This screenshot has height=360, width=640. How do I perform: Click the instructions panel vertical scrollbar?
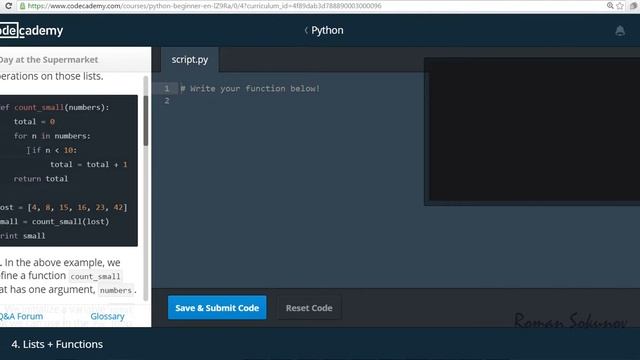click(146, 121)
